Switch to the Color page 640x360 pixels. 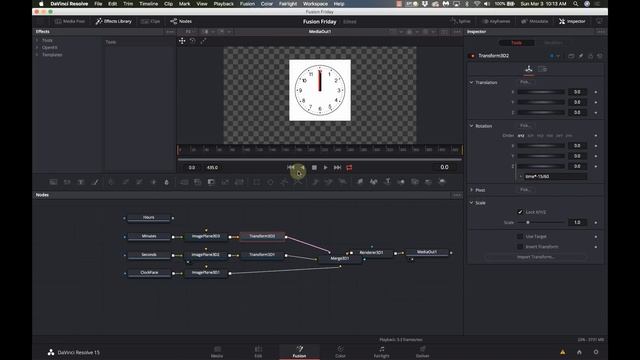[340, 351]
